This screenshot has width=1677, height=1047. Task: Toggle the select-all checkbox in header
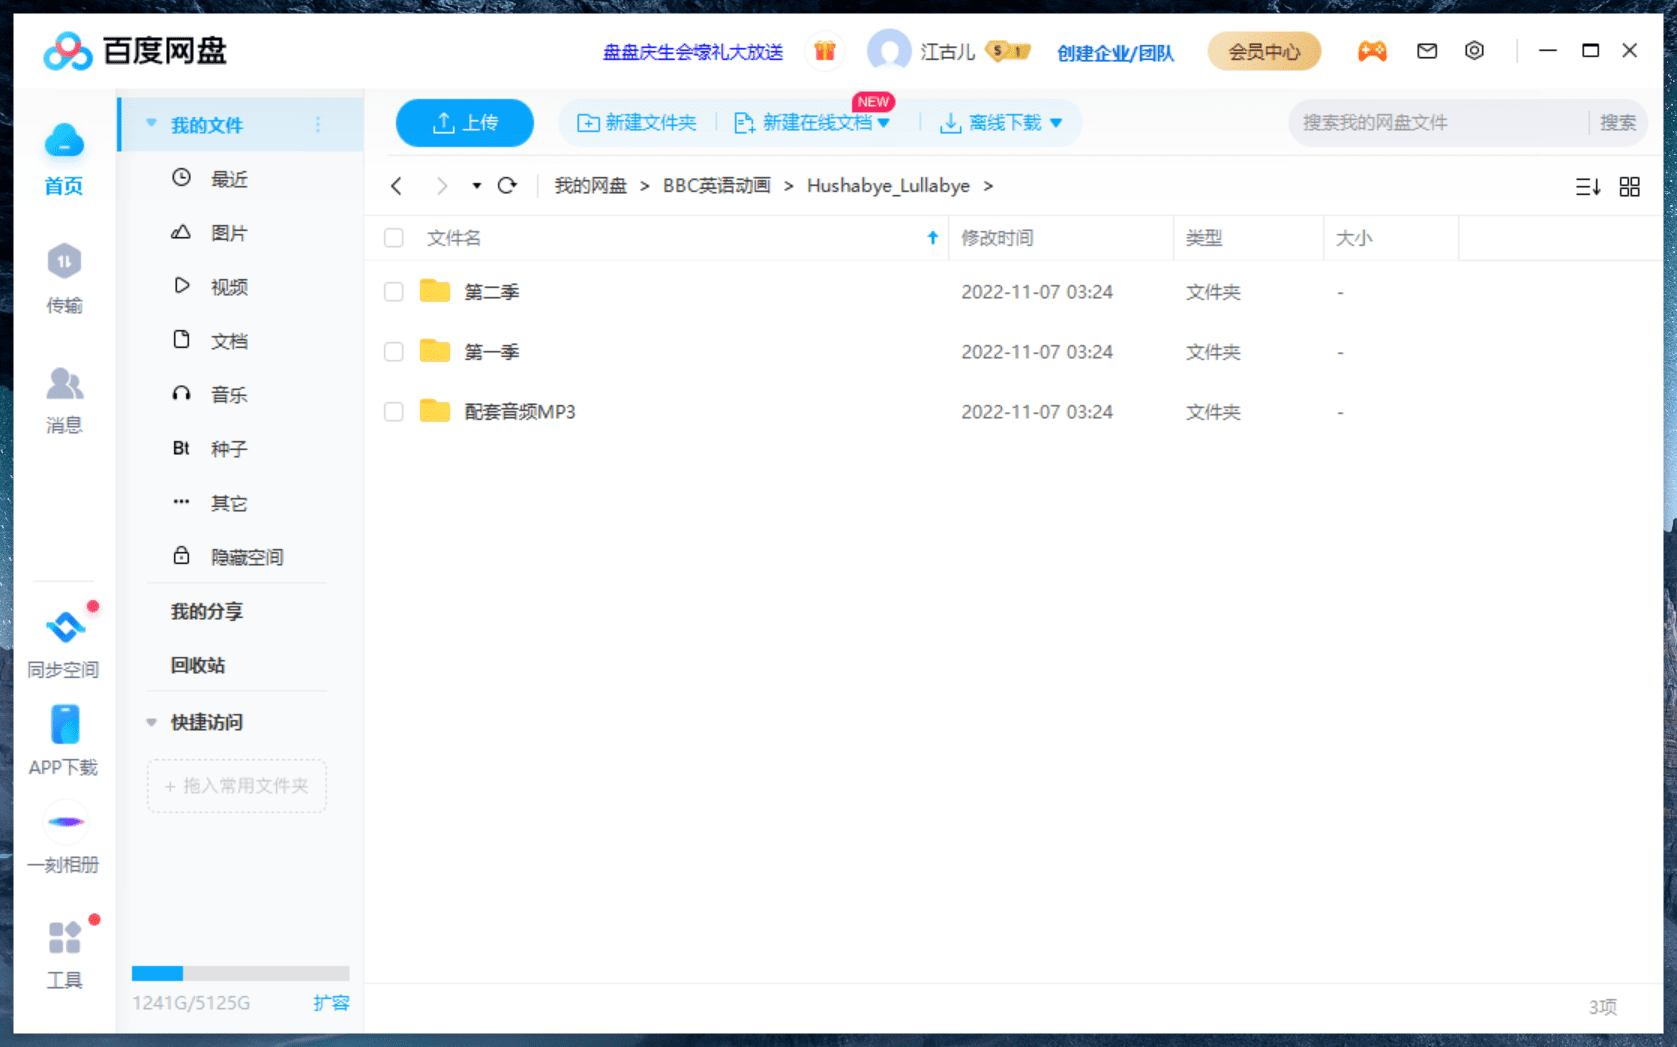click(x=394, y=238)
